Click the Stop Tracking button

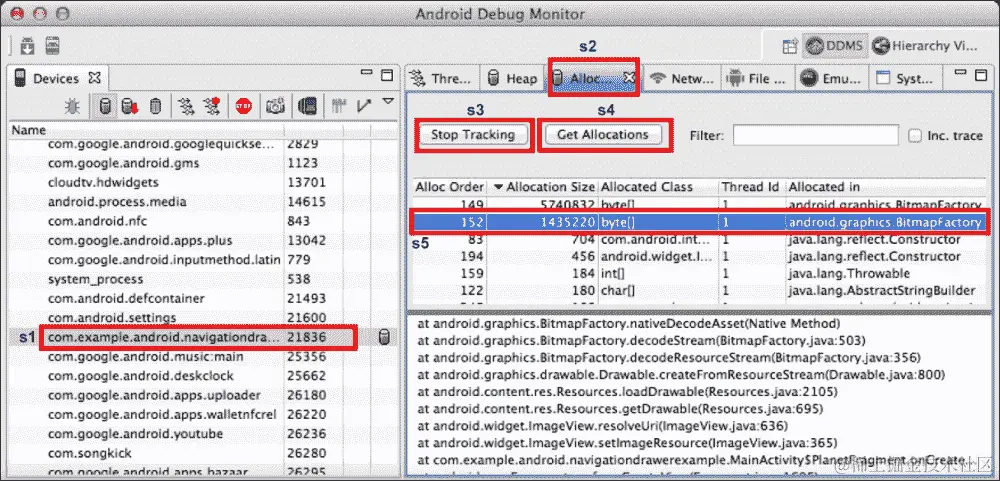point(473,135)
